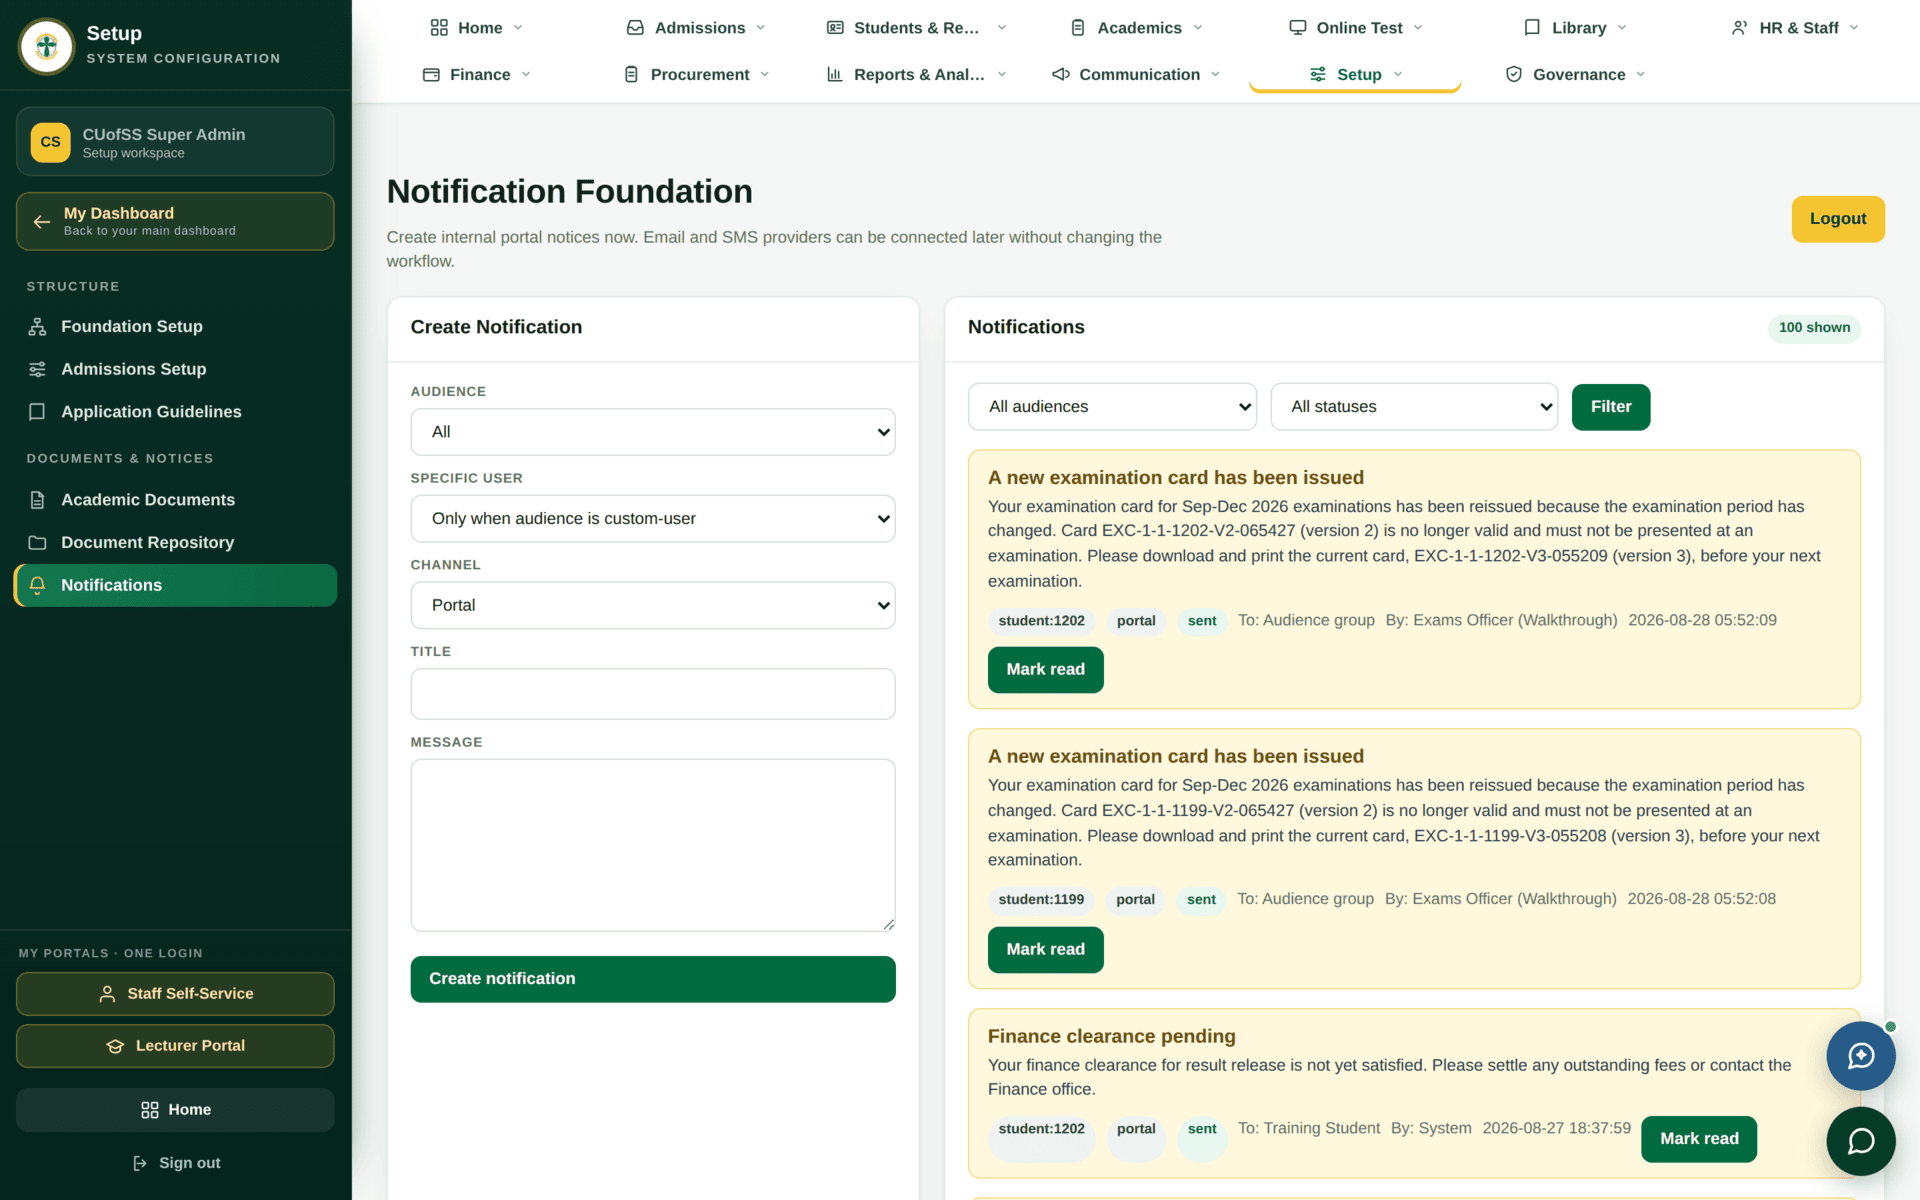Click the Academic Documents file icon

point(37,500)
